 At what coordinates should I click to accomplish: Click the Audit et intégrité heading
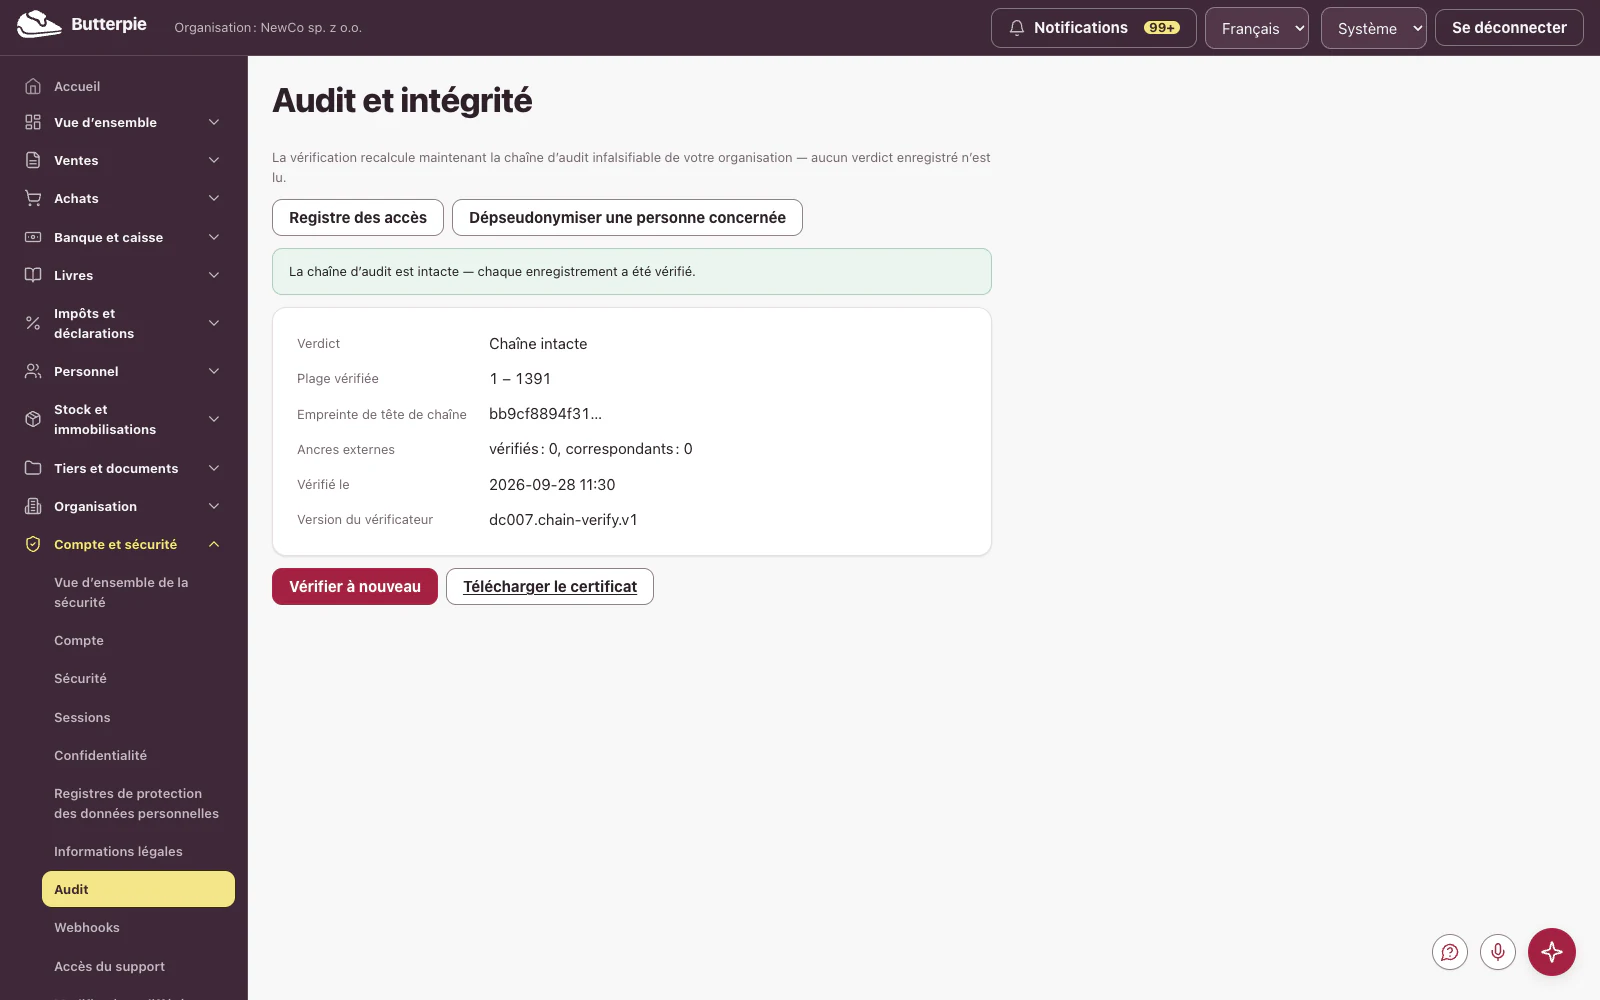point(402,100)
